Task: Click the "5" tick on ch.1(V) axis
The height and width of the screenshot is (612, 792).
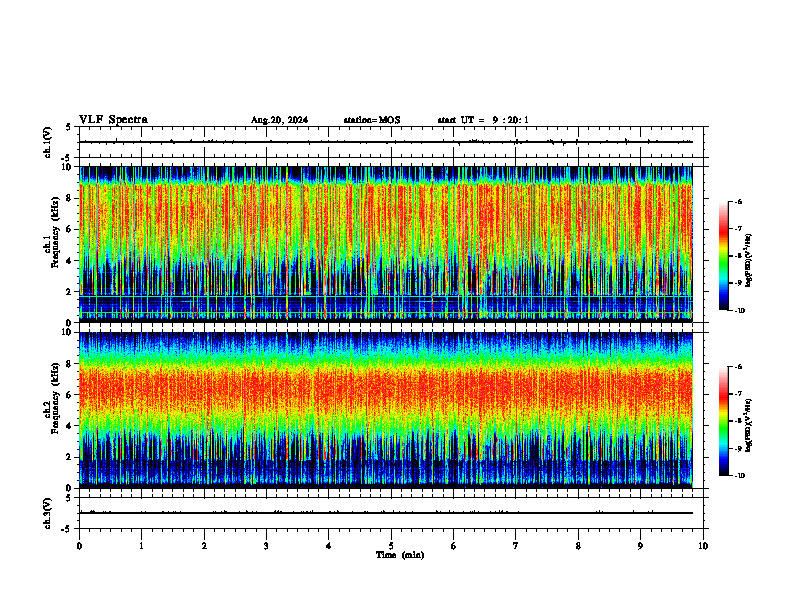Action: [x=69, y=127]
